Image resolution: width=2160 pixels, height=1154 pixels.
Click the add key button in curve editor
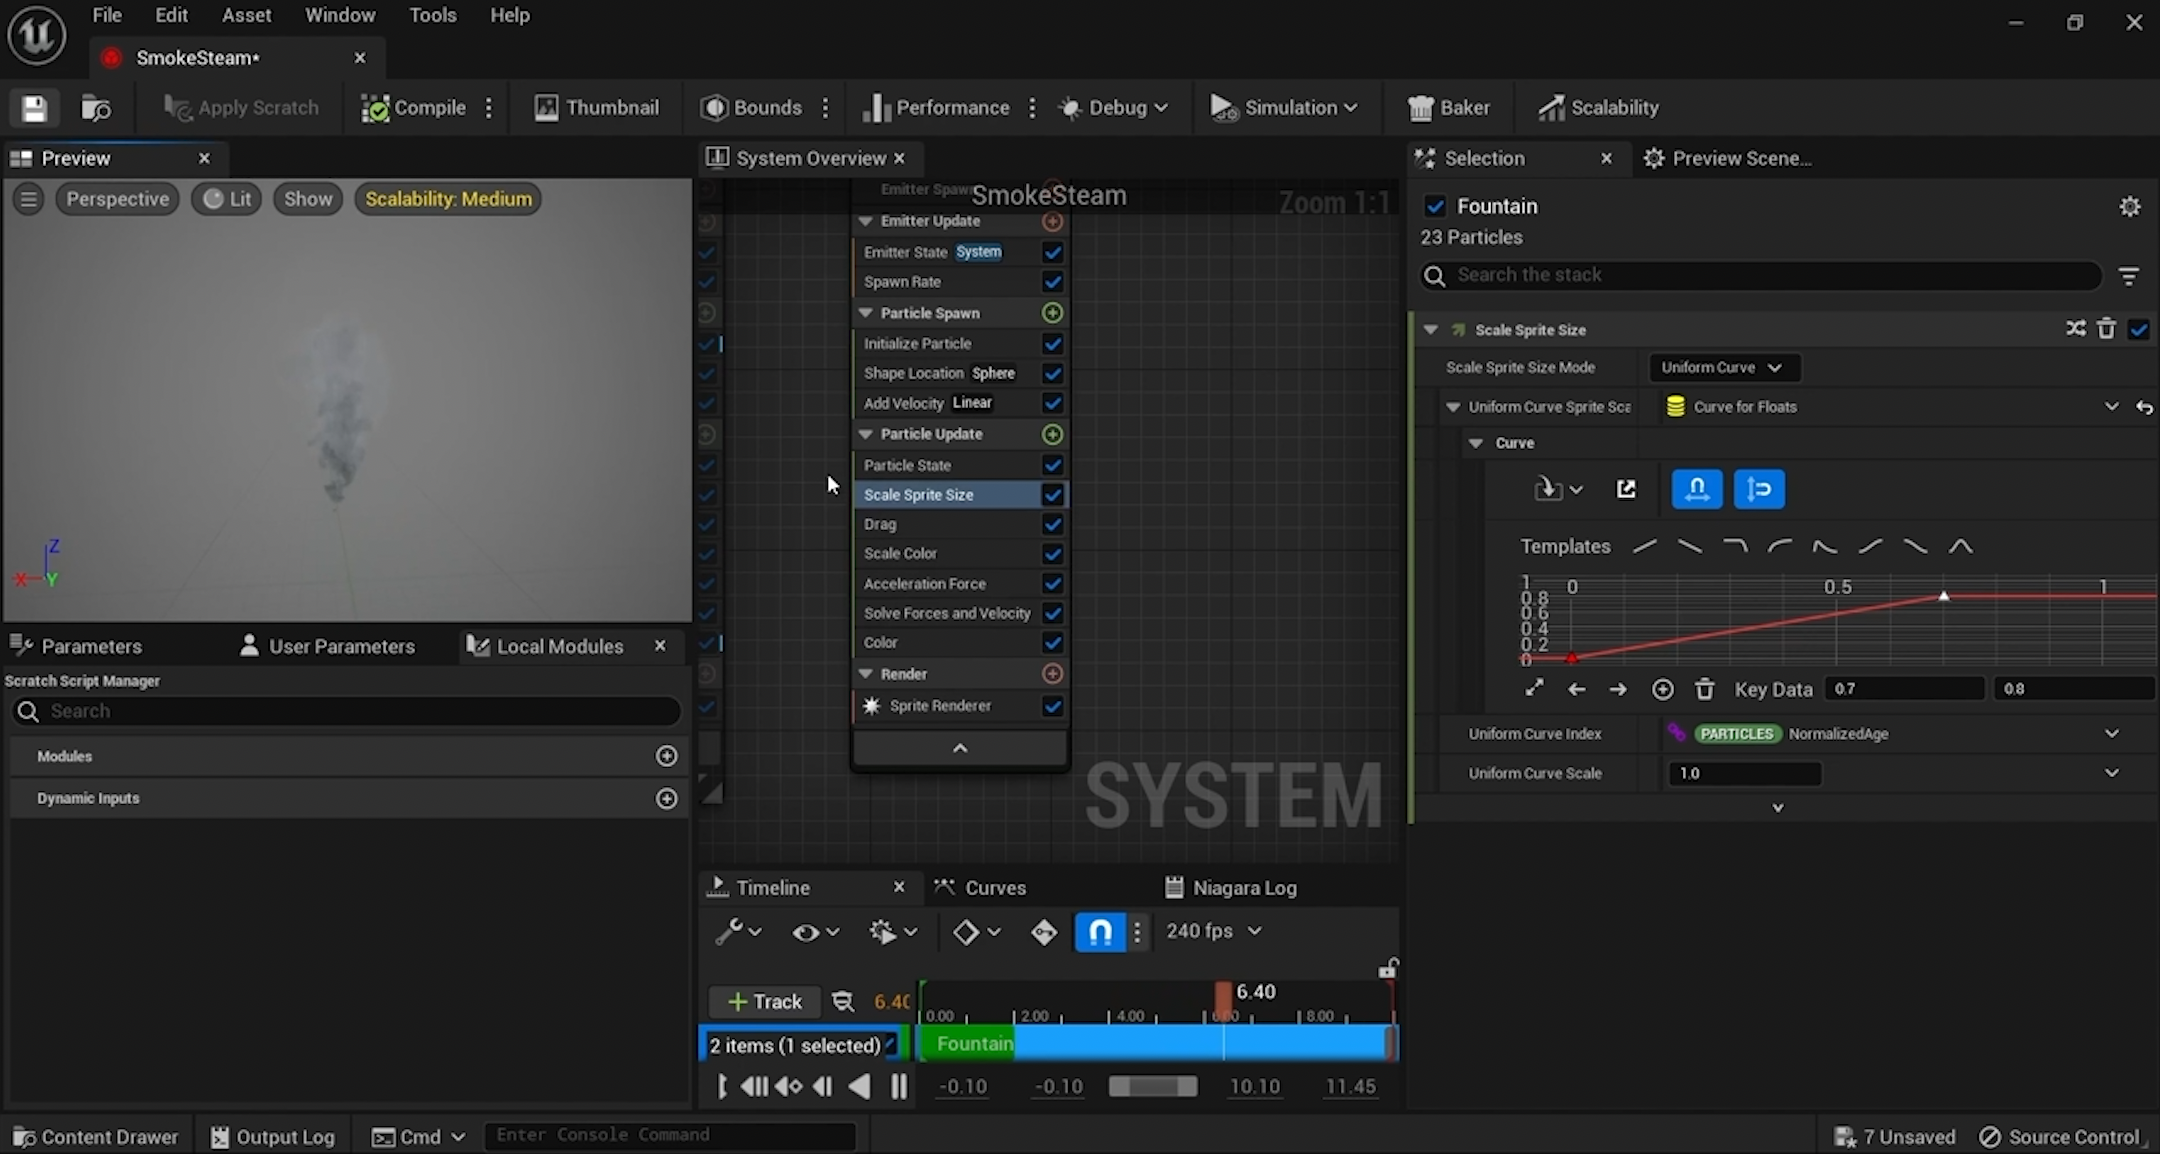point(1662,689)
